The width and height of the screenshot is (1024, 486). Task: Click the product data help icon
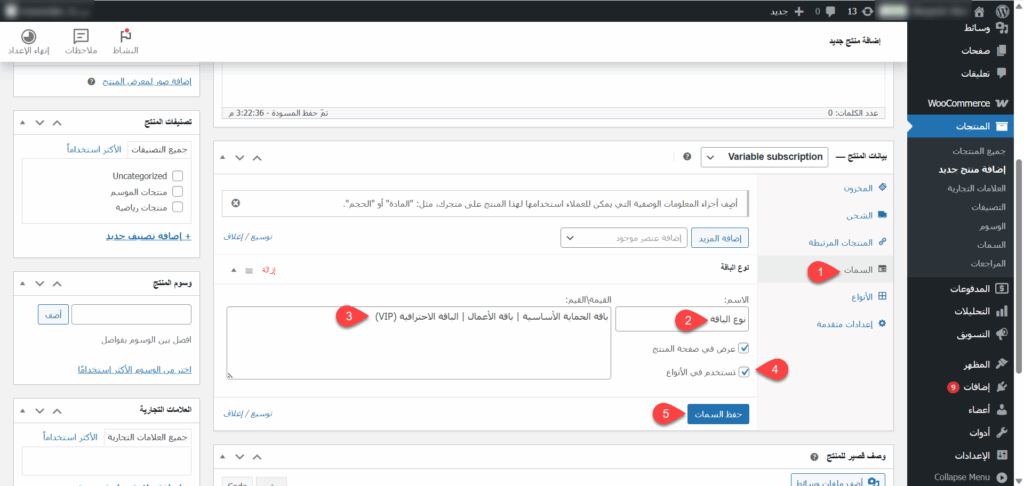click(x=687, y=157)
